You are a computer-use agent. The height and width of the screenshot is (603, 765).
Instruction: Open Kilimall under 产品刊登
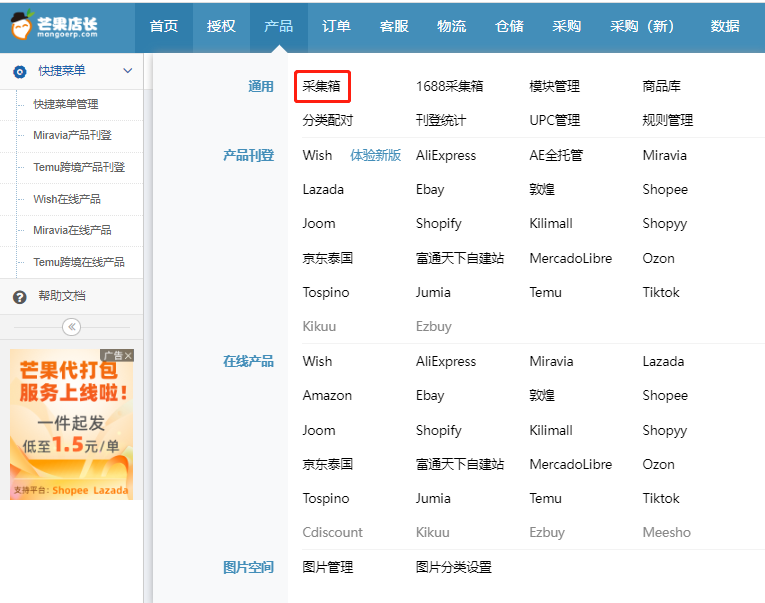pos(551,223)
